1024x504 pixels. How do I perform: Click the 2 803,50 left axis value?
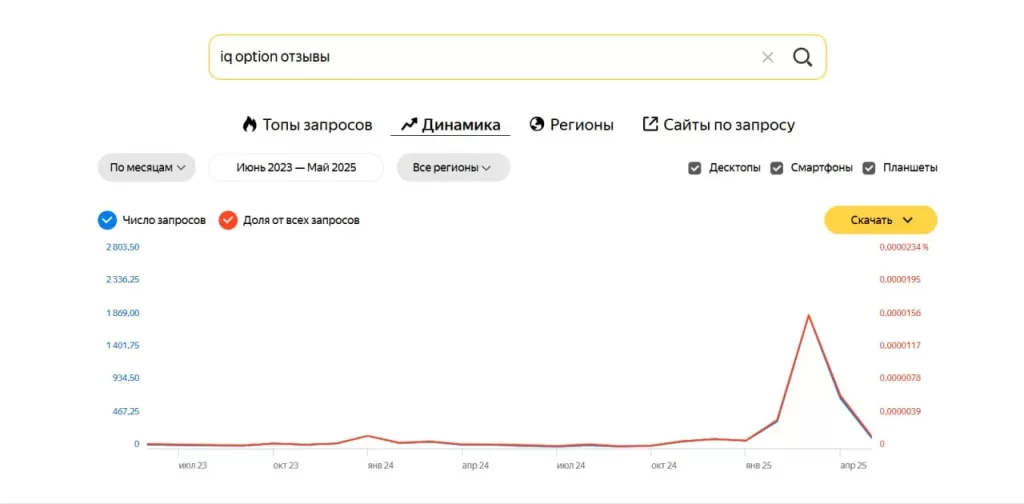tap(123, 247)
